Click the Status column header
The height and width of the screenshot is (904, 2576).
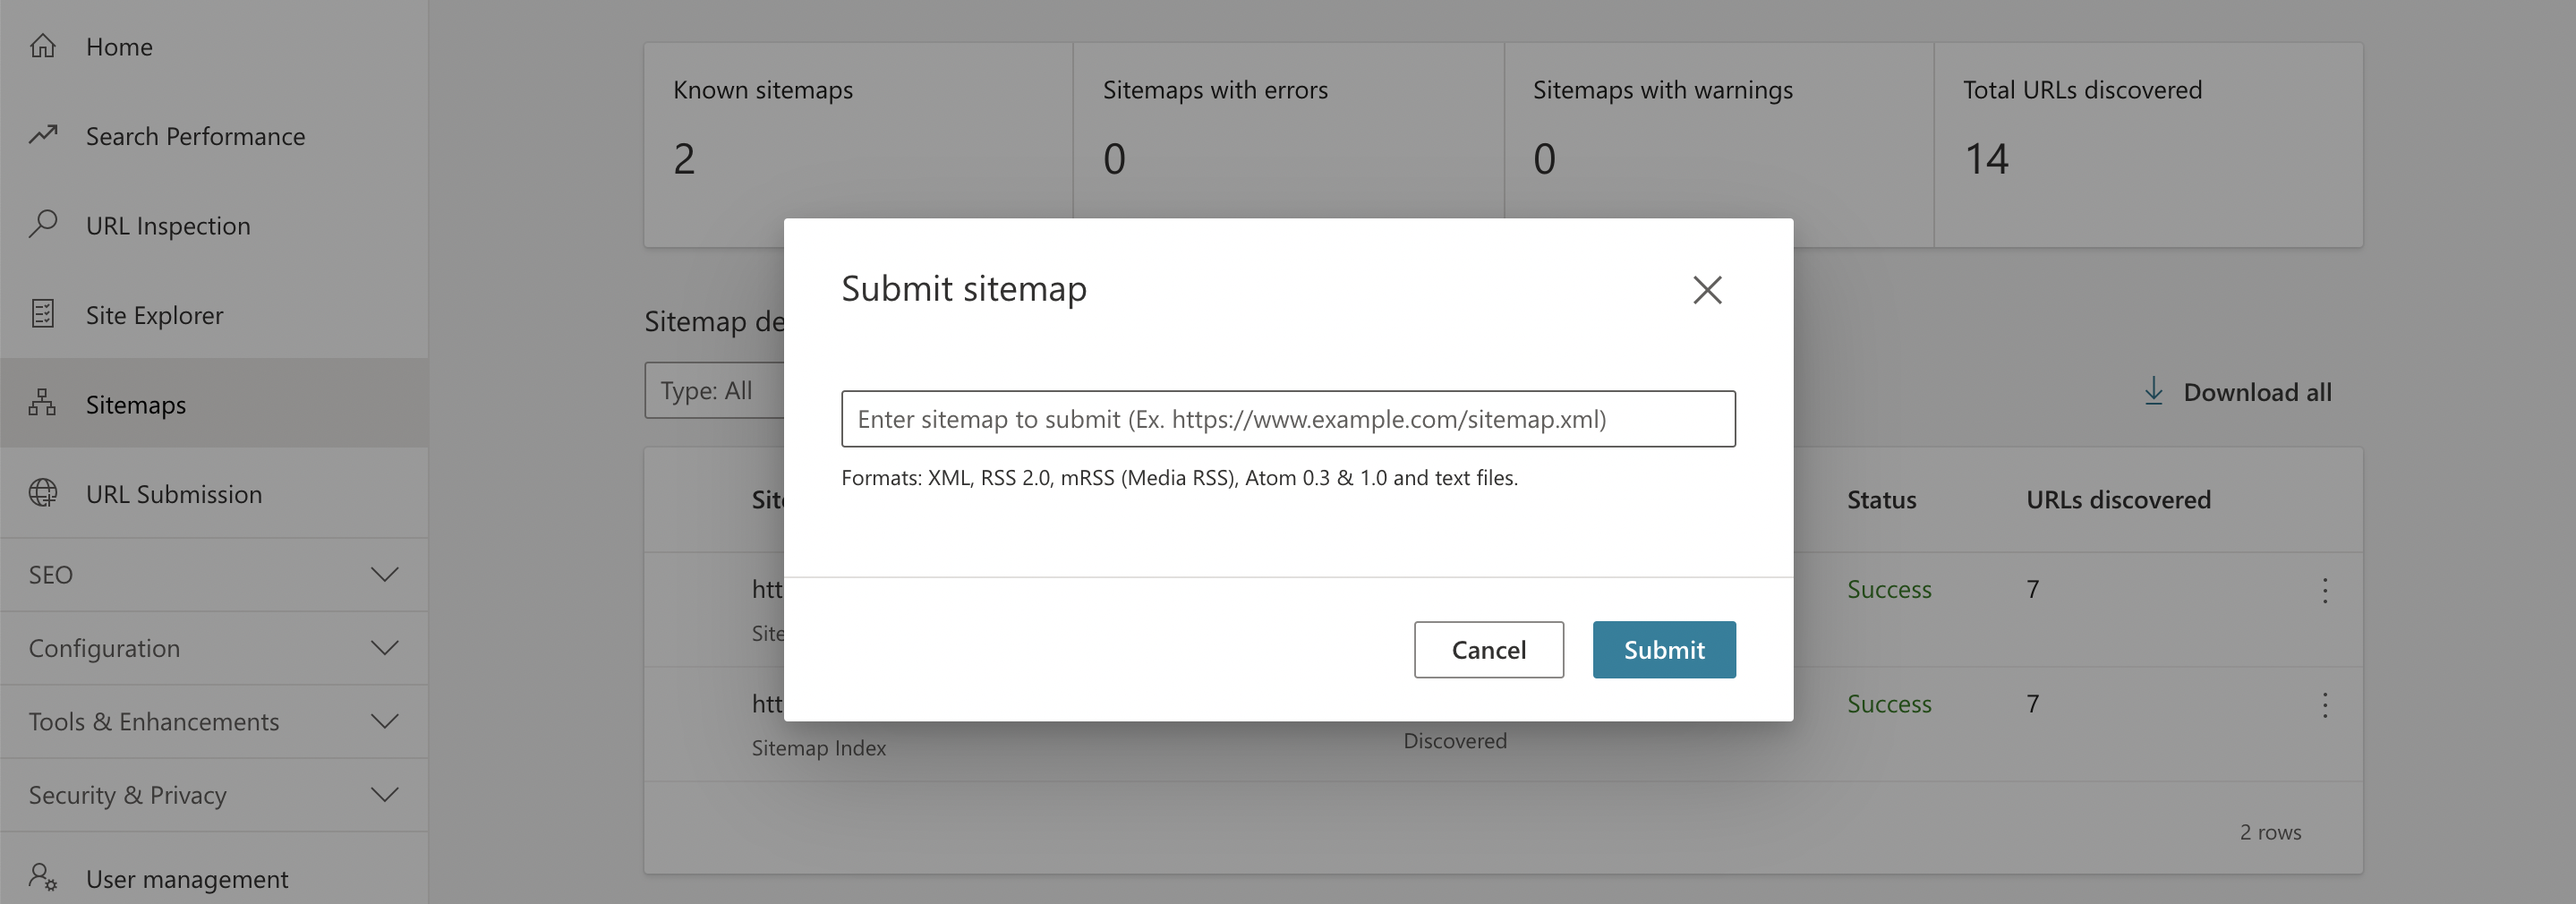click(1881, 499)
